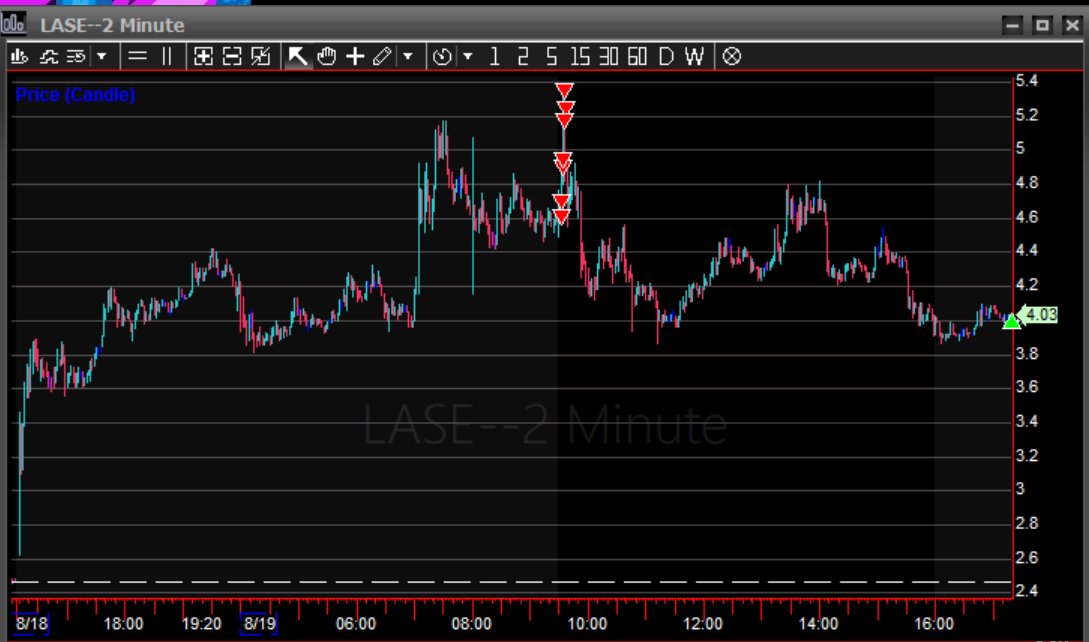Open the studies/indicators icon
This screenshot has width=1089, height=642.
pyautogui.click(x=47, y=57)
